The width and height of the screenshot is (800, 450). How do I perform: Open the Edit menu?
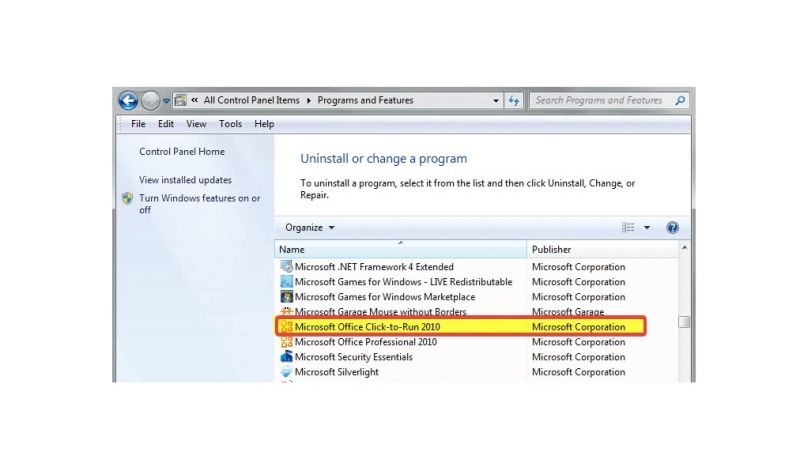[x=166, y=124]
